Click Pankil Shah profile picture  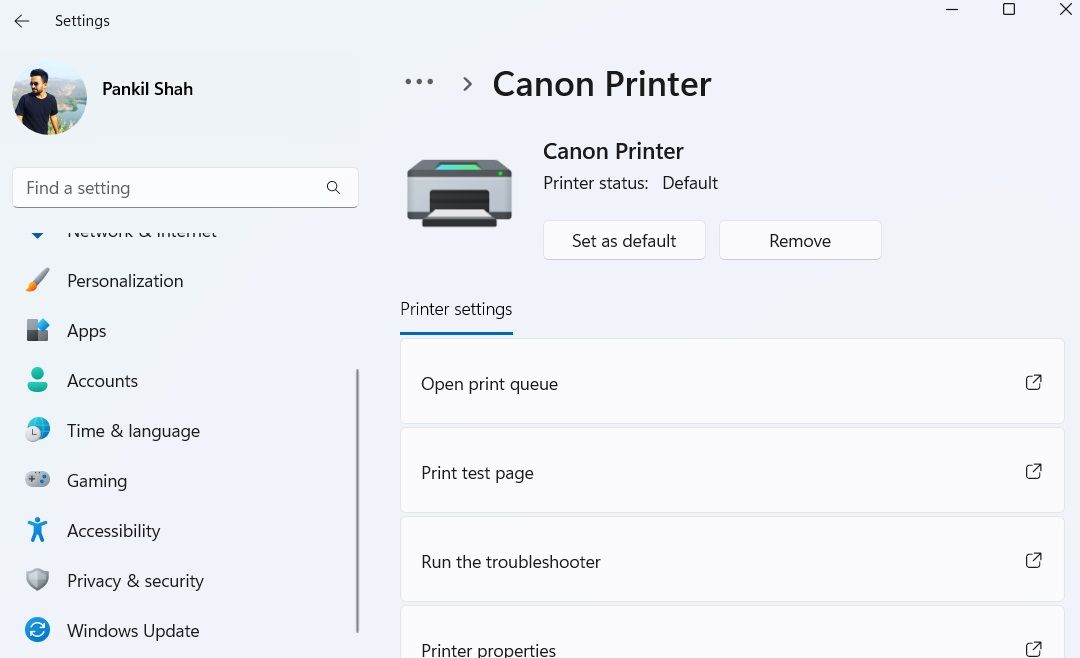pyautogui.click(x=49, y=97)
